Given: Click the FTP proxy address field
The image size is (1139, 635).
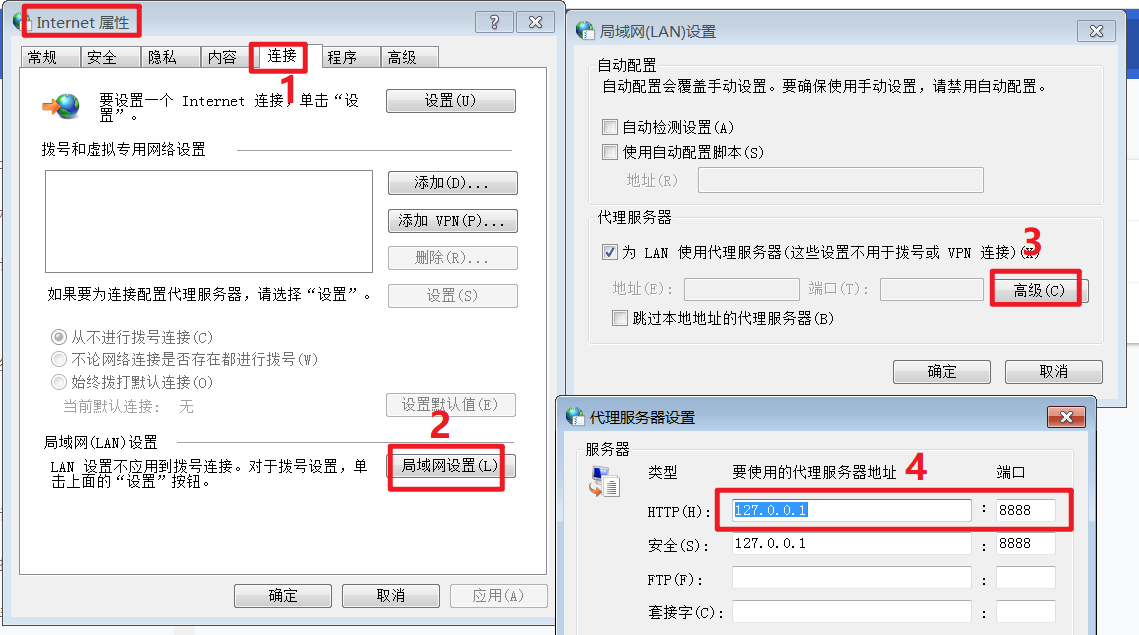Looking at the screenshot, I should [851, 578].
